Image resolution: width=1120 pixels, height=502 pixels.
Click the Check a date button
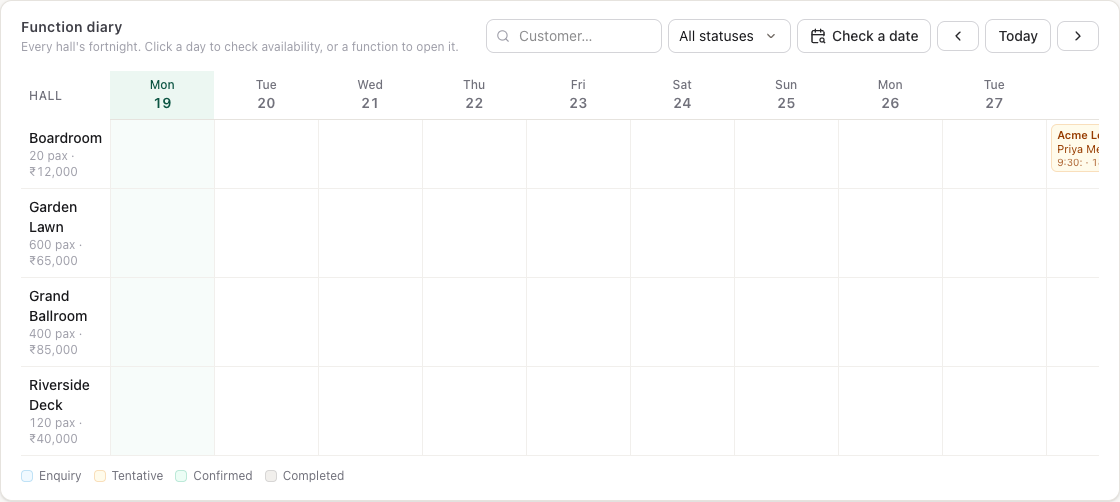[864, 36]
